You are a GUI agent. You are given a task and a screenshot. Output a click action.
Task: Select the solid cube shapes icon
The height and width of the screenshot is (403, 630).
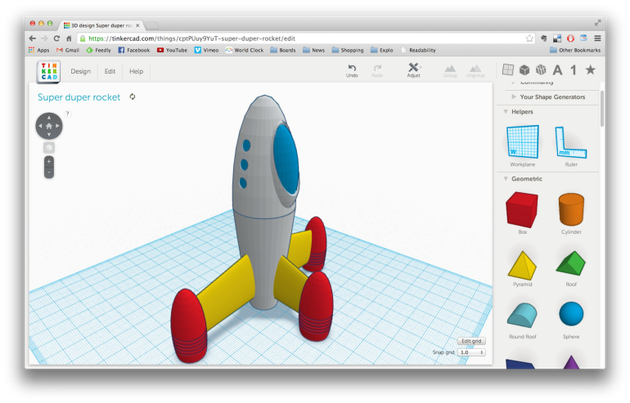pos(524,70)
